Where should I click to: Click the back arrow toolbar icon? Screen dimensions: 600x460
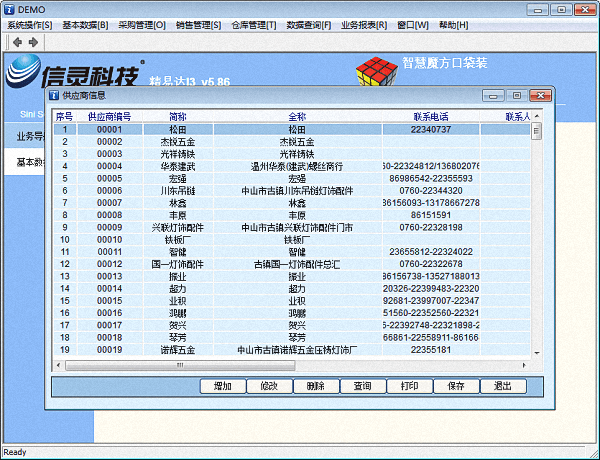pos(17,42)
